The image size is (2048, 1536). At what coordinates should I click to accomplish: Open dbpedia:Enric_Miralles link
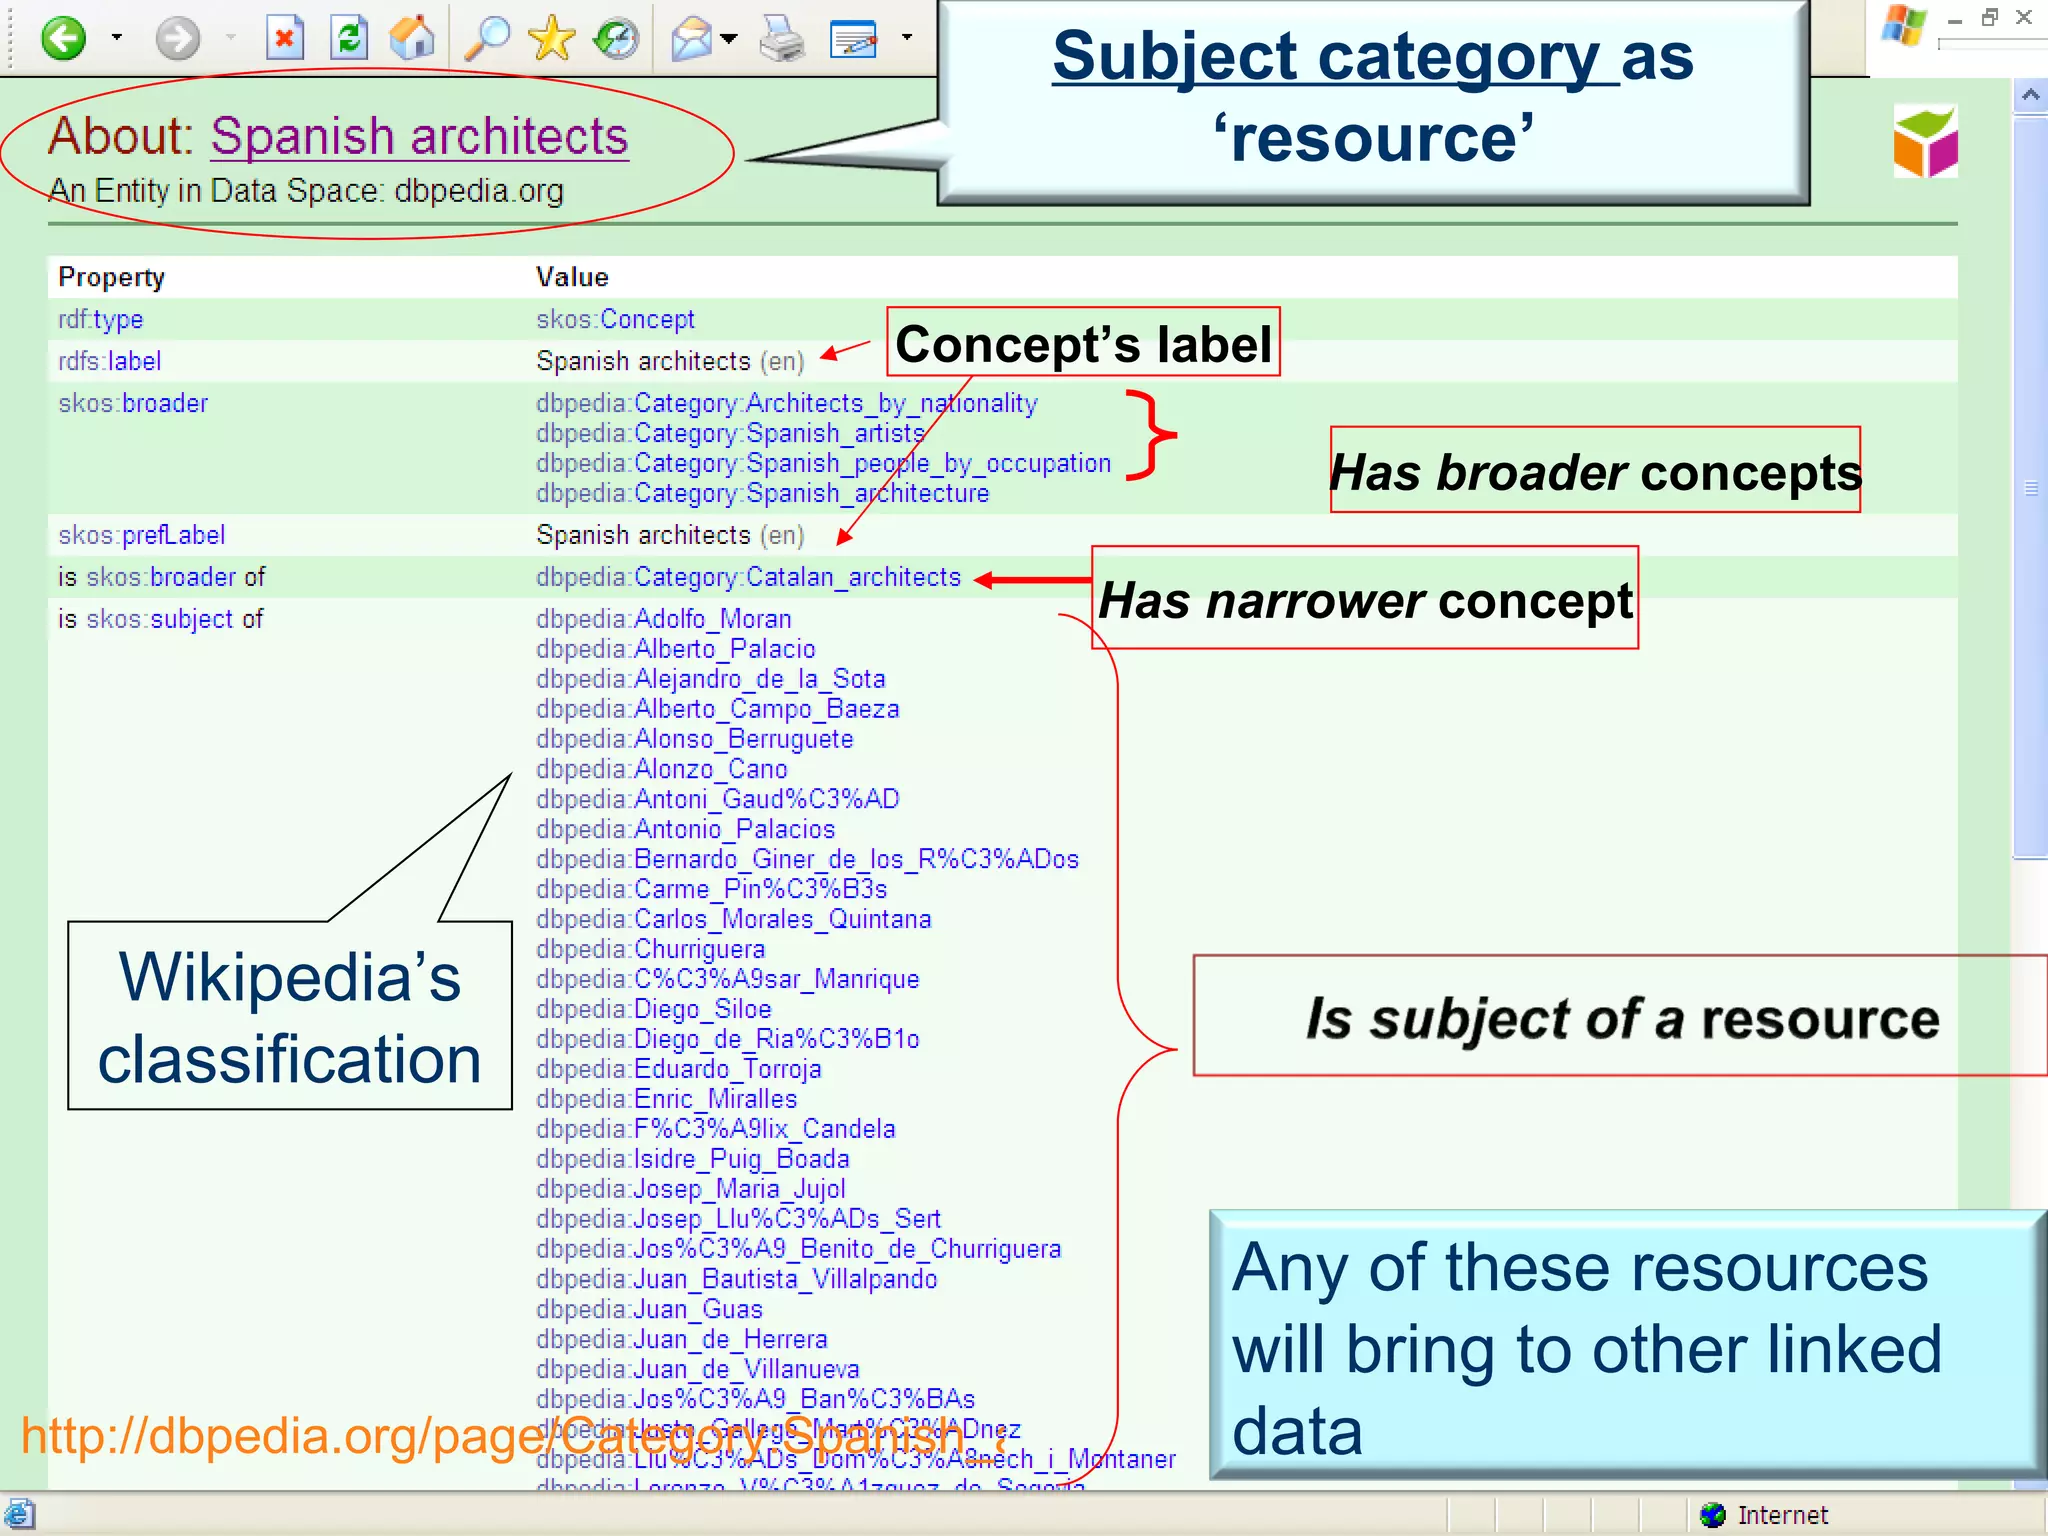[666, 1099]
